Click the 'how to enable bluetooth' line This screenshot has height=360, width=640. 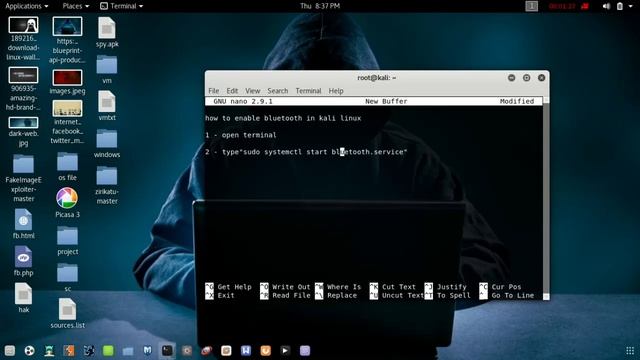pyautogui.click(x=283, y=118)
